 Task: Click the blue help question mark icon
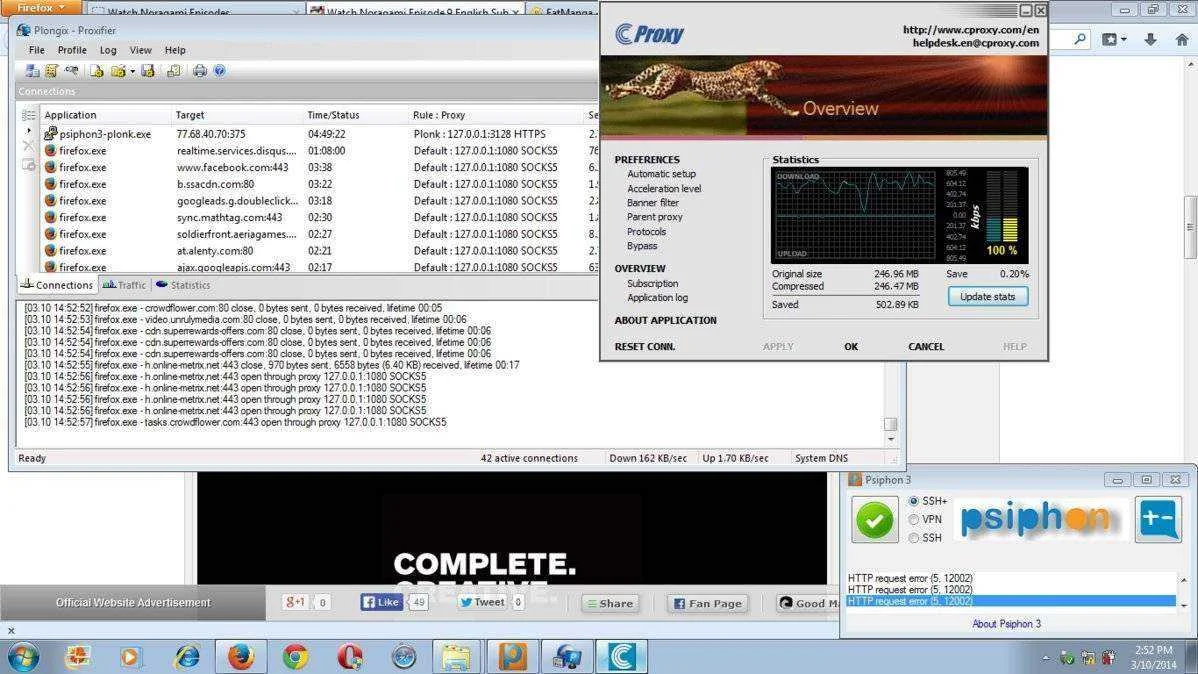pos(219,71)
